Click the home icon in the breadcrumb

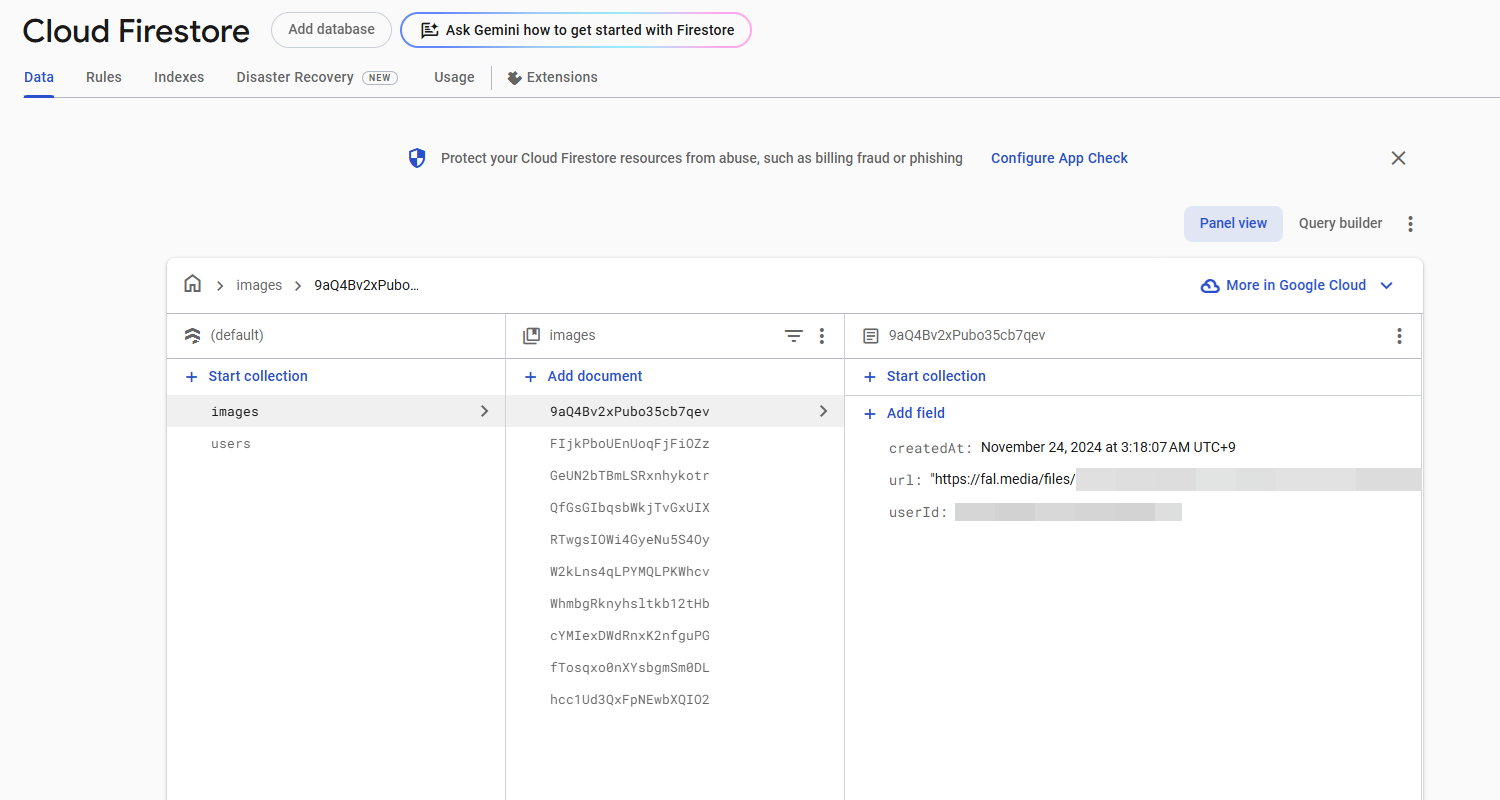point(192,284)
